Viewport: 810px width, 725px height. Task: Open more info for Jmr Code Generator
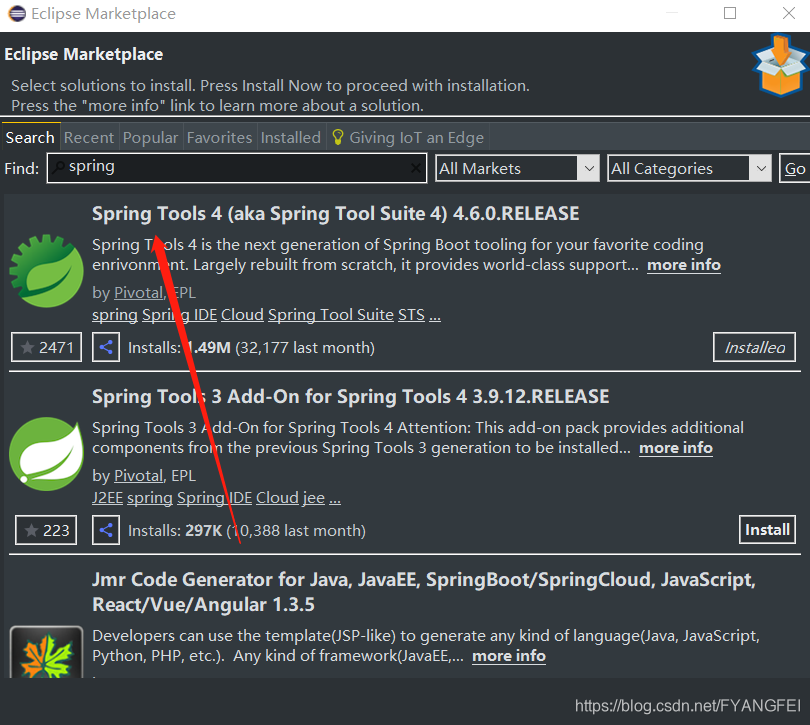coord(509,656)
